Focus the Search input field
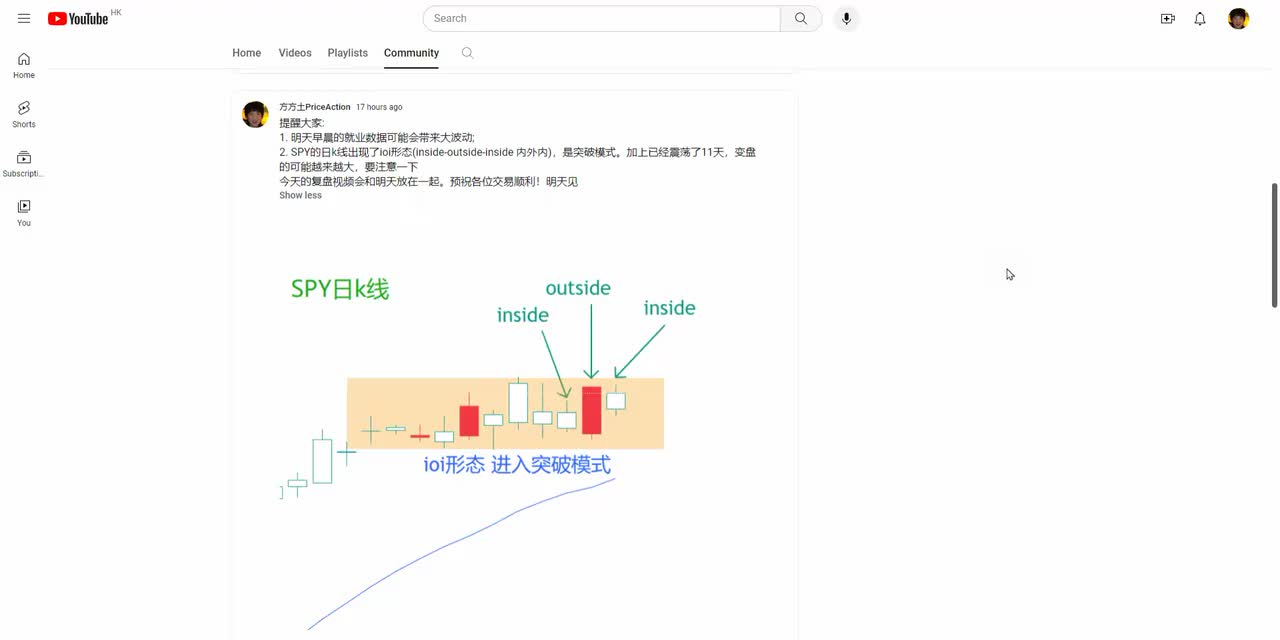Screen dimensions: 1280x640 point(602,18)
